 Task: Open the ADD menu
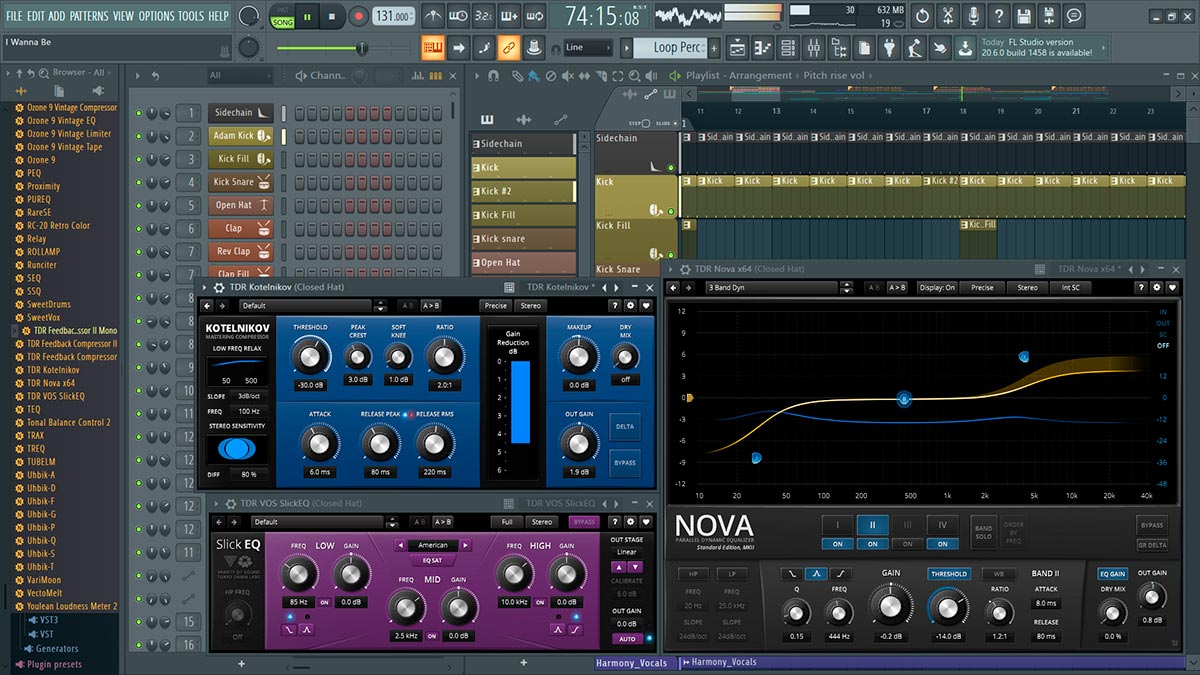(57, 16)
